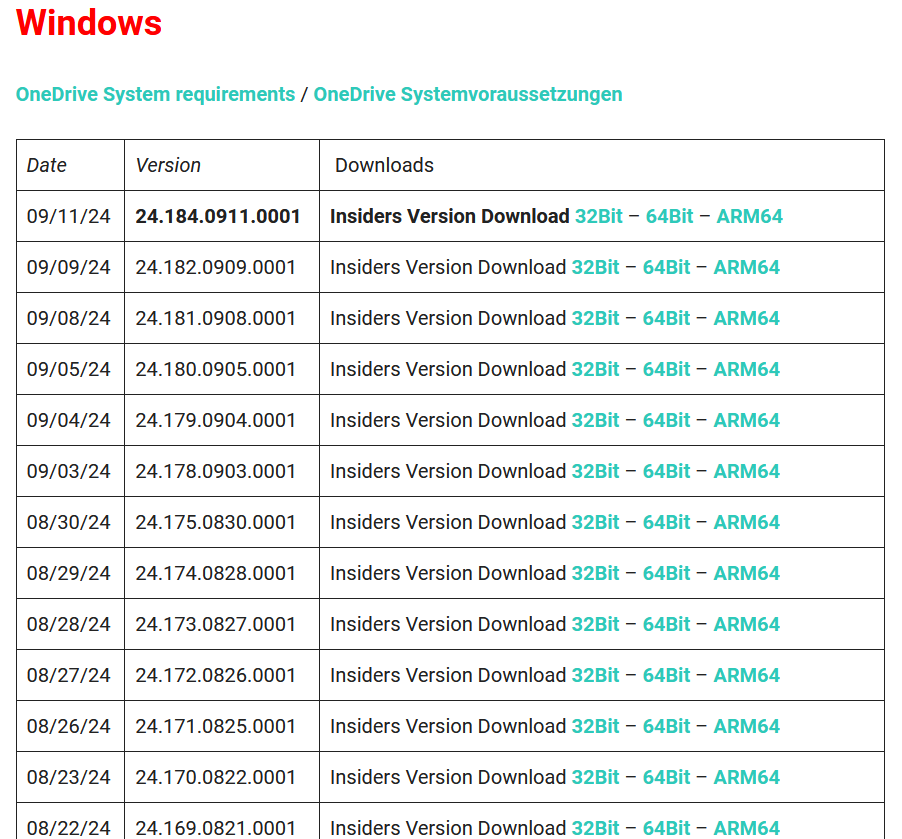Download 64Bit for version 24.170.0822.0001
The width and height of the screenshot is (902, 839).
666,777
